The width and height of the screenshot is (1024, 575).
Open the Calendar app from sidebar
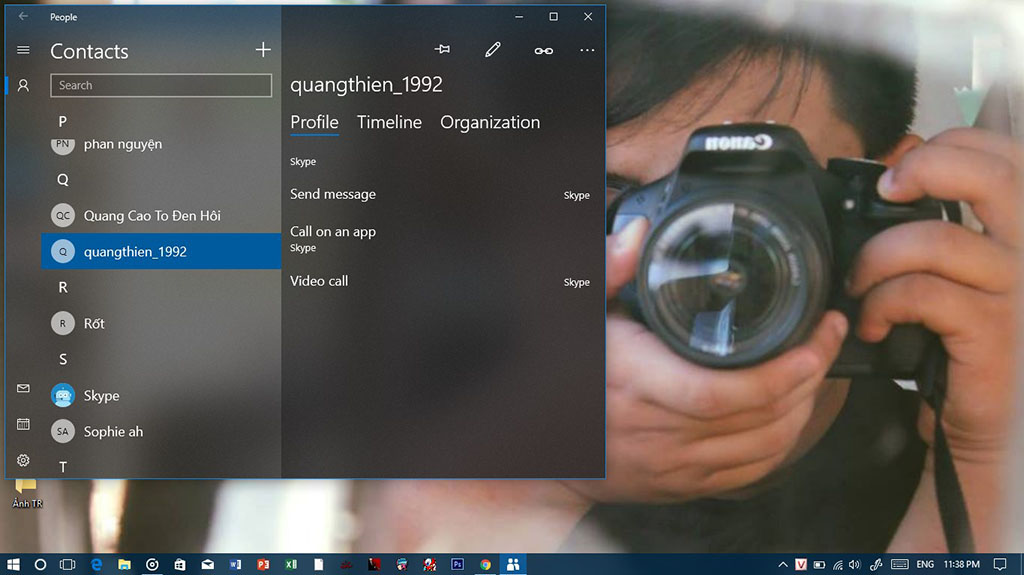[x=24, y=424]
